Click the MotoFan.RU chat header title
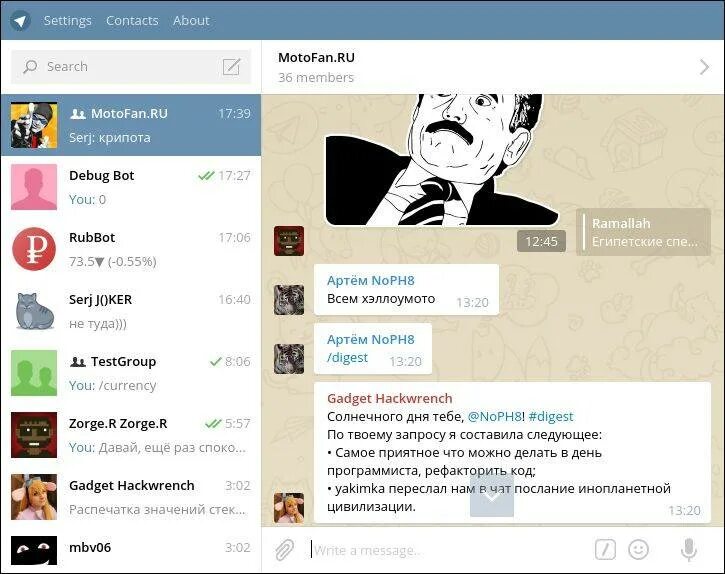 316,57
